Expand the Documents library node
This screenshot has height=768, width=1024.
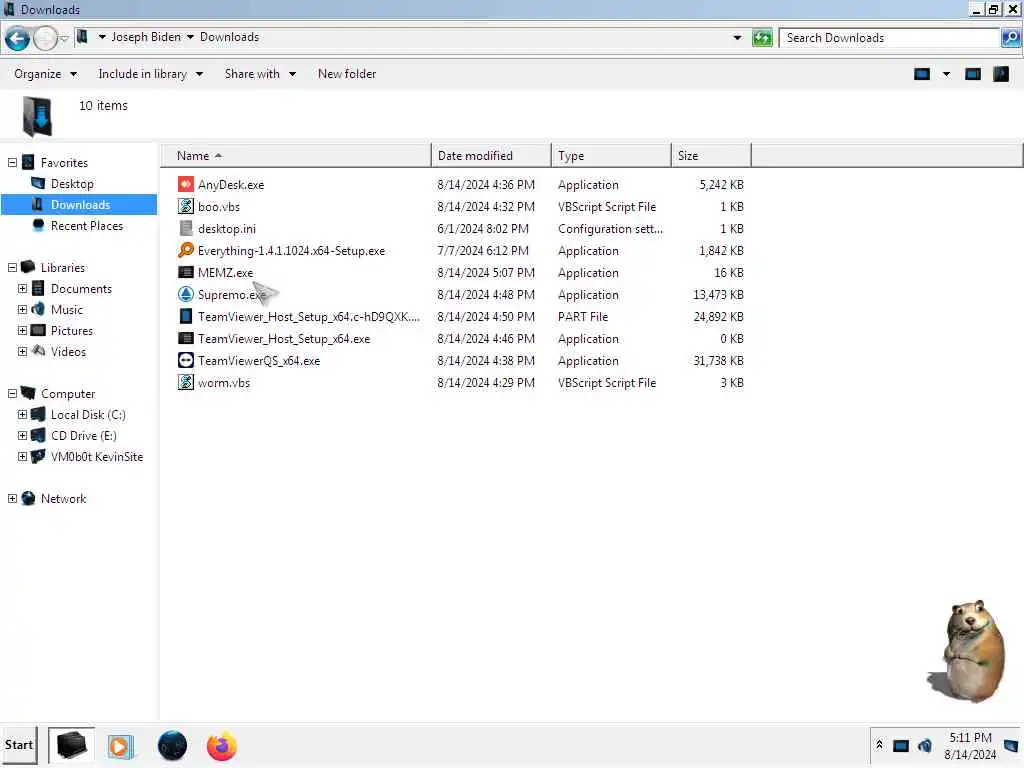(23, 288)
